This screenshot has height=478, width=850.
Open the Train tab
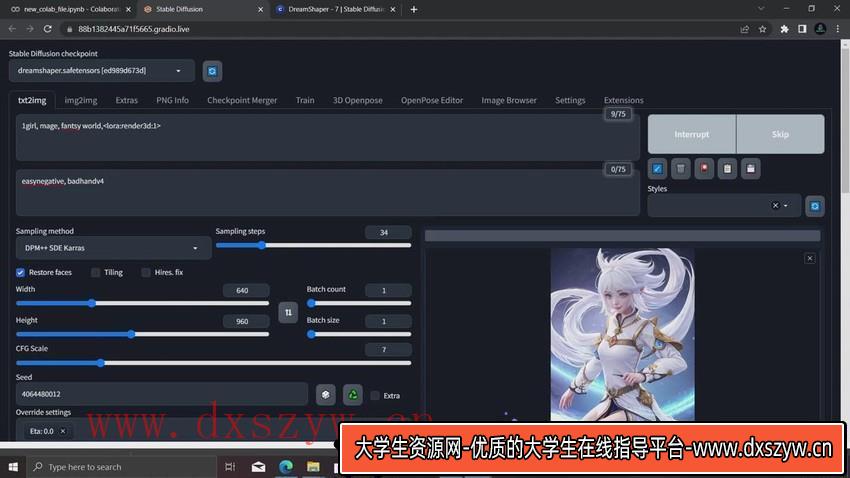pos(305,100)
